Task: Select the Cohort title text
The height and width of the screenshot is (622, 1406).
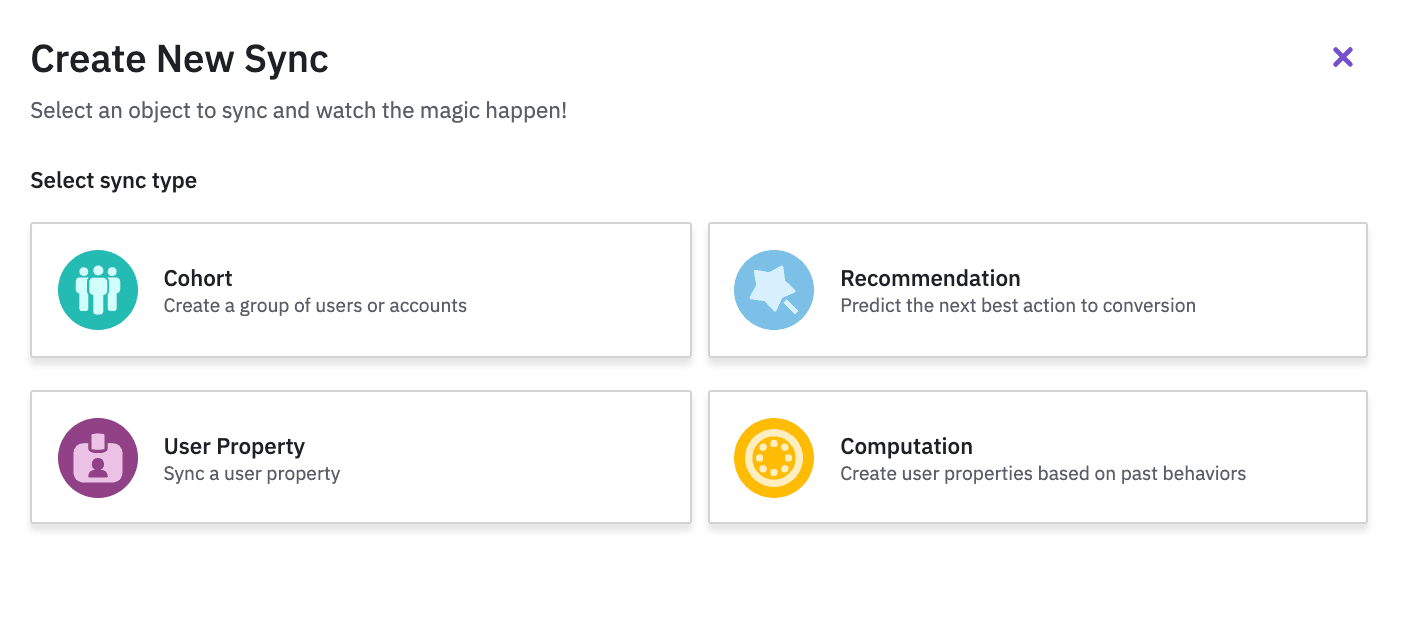Action: tap(198, 278)
